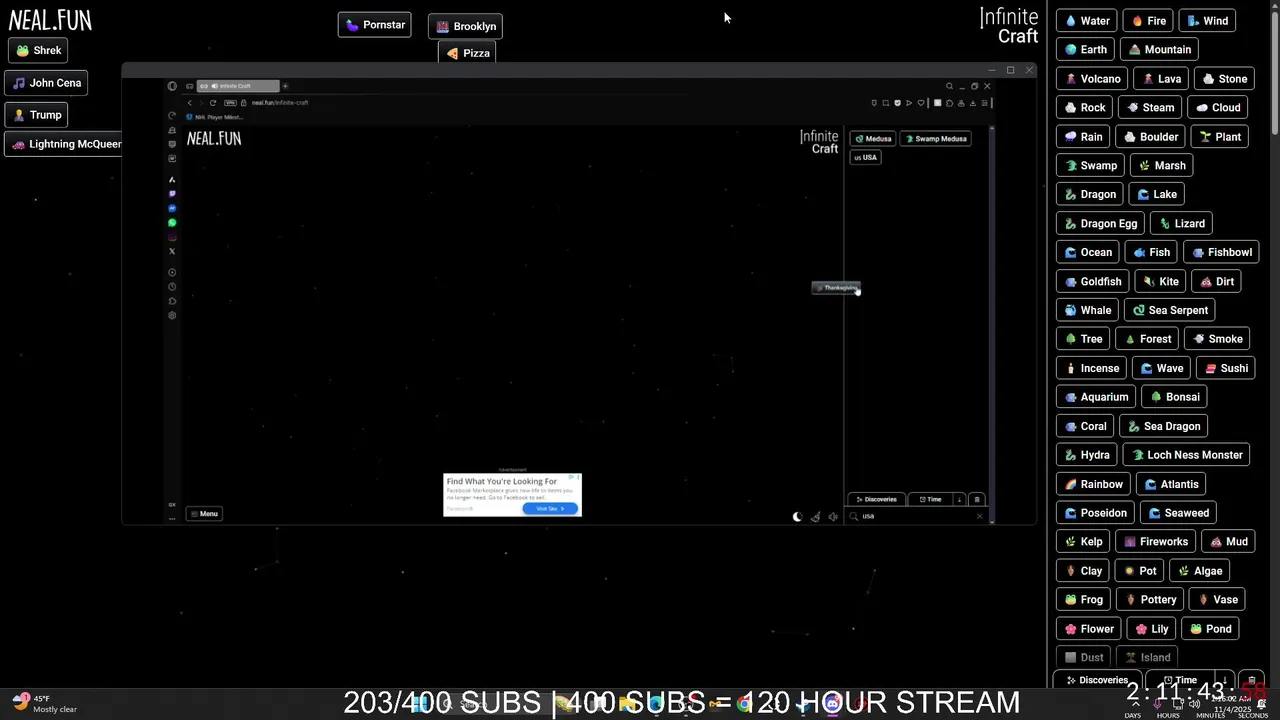
Task: Select the Steam element
Action: (1150, 108)
